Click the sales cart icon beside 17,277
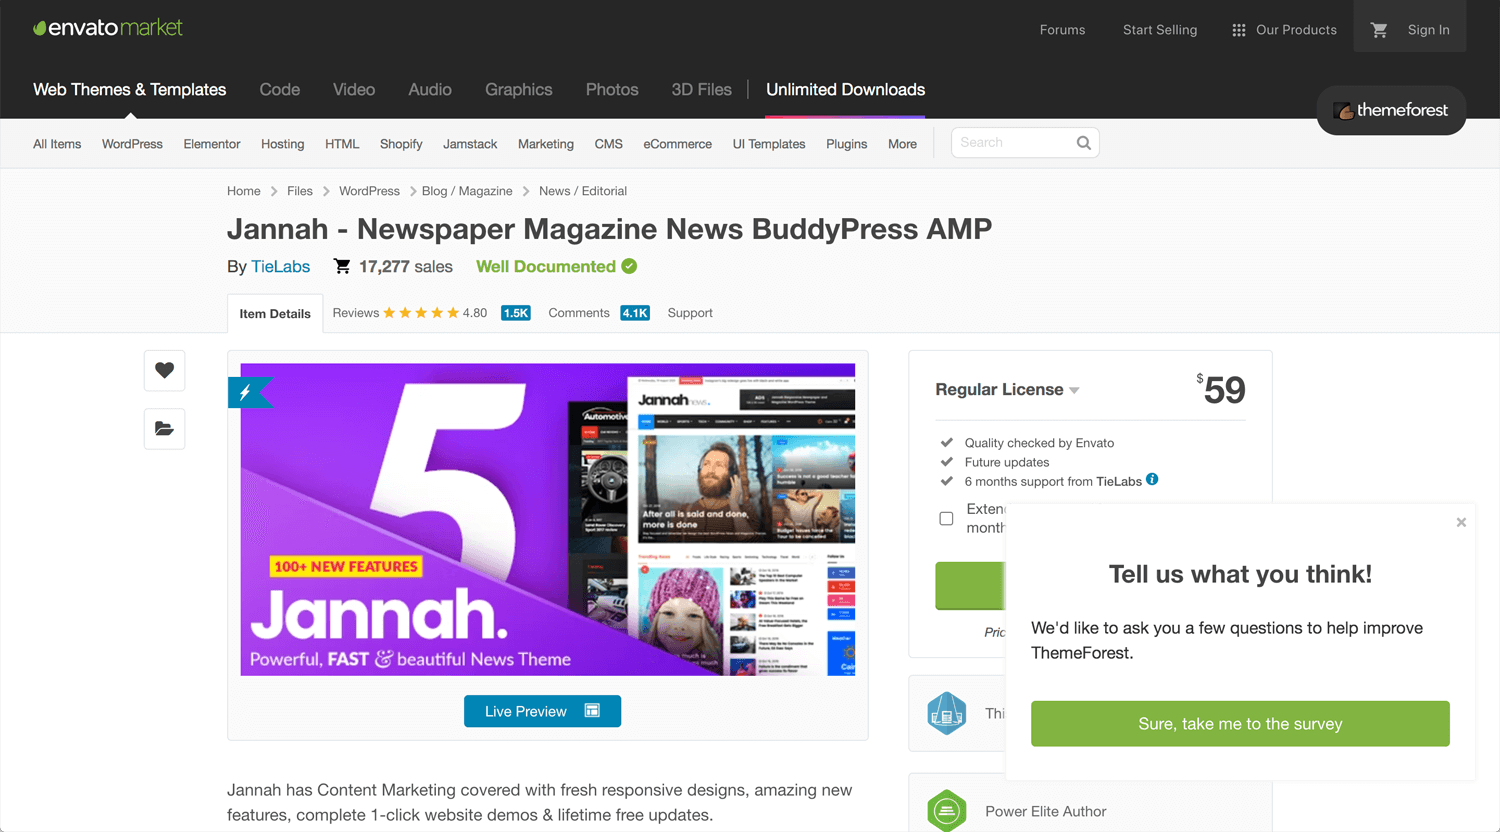 [342, 266]
